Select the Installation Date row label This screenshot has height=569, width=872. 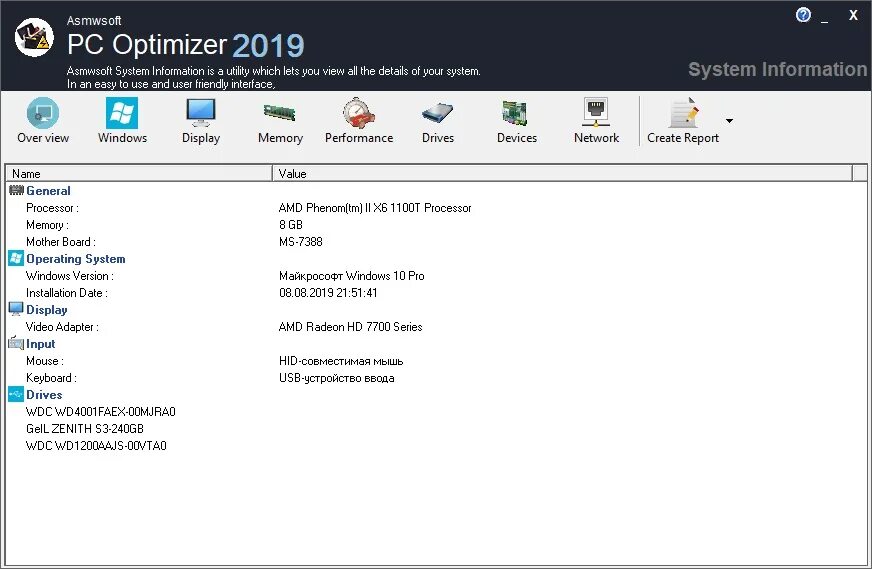point(67,293)
